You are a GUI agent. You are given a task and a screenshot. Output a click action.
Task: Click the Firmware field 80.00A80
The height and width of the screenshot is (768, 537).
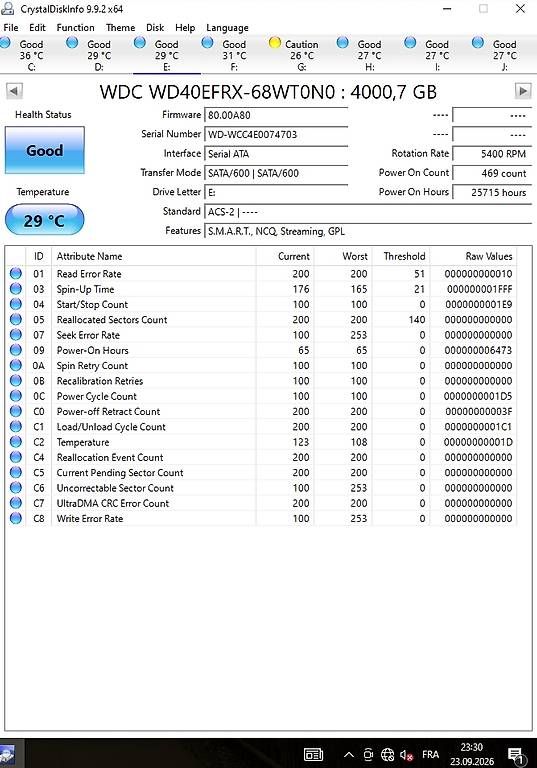coord(276,115)
